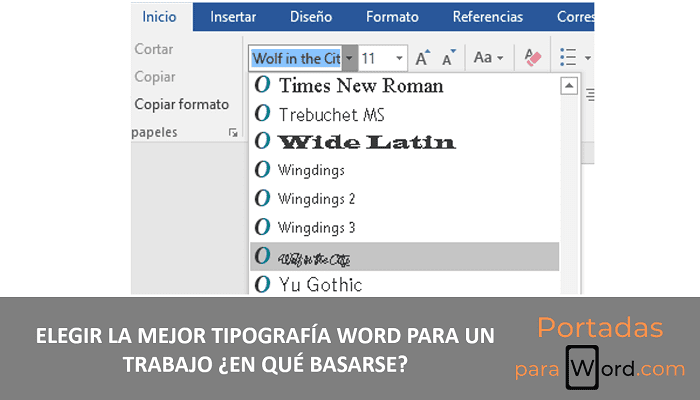Screen dimensions: 700x400
Task: Open the Referencias ribbon tab
Action: pyautogui.click(x=488, y=17)
